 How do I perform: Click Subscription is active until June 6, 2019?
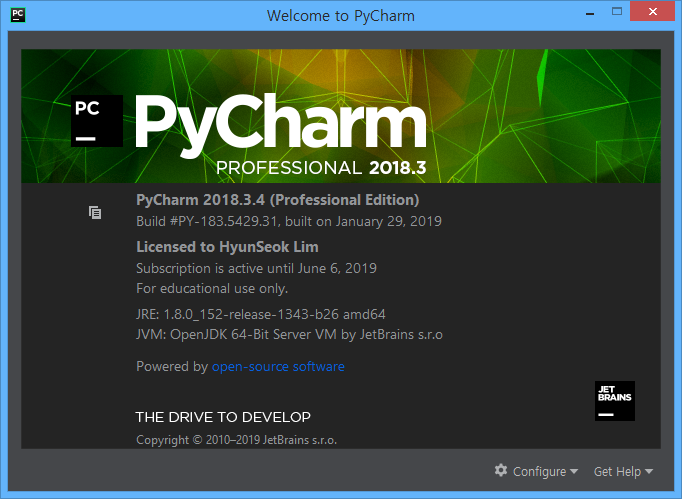(256, 268)
